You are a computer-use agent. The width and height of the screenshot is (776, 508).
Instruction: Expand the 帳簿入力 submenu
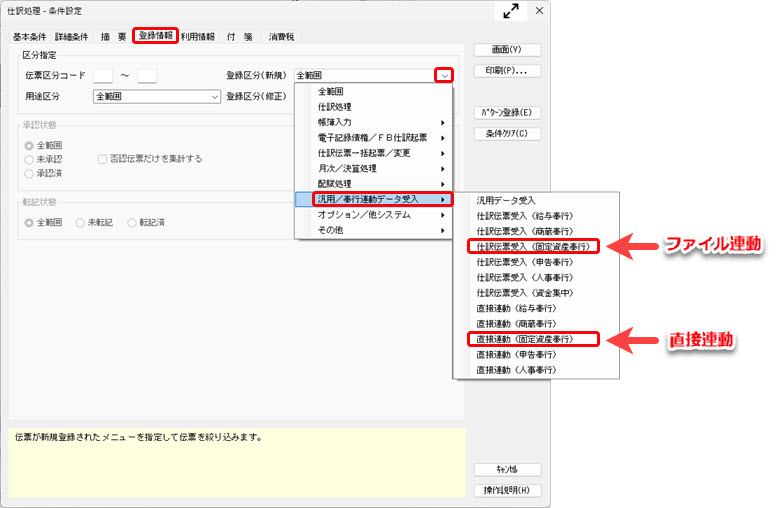(374, 122)
